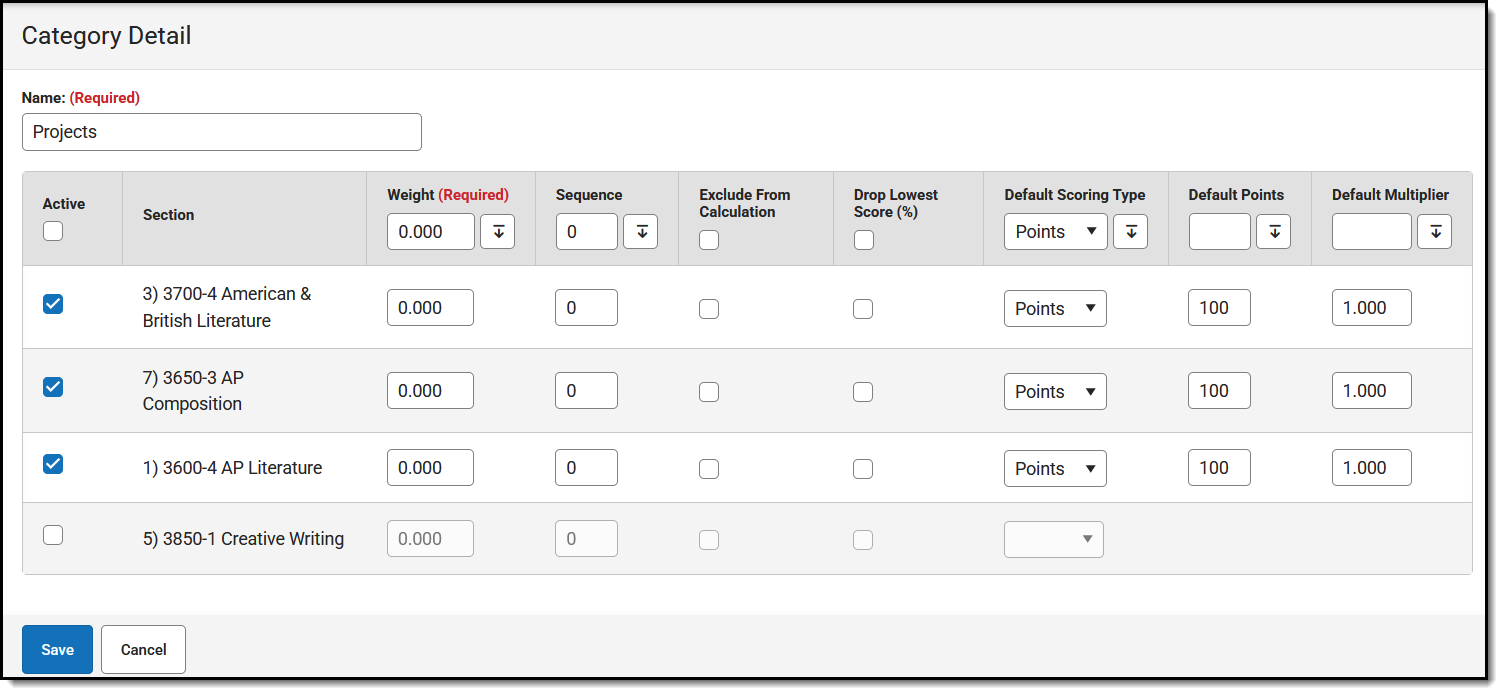
Task: Enable Drop Lowest Score for AP Composition
Action: (863, 392)
